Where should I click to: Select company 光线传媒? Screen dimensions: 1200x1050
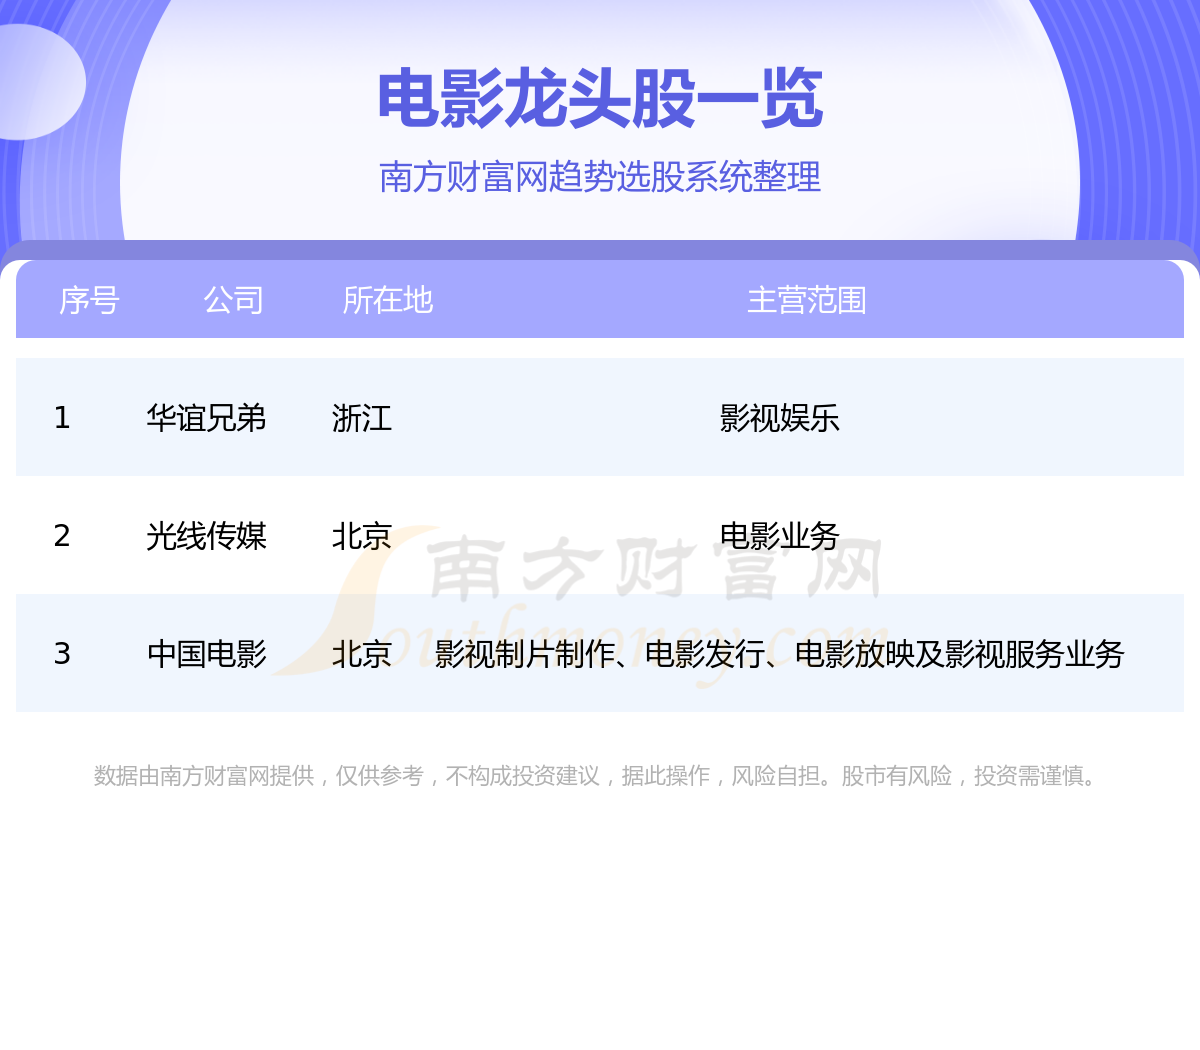pyautogui.click(x=206, y=535)
